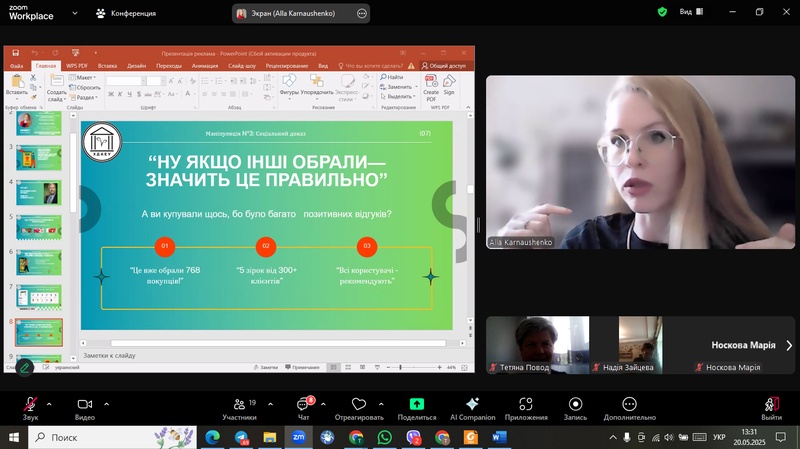Expand video options arrow next to Видео
800x449 pixels.
point(106,404)
